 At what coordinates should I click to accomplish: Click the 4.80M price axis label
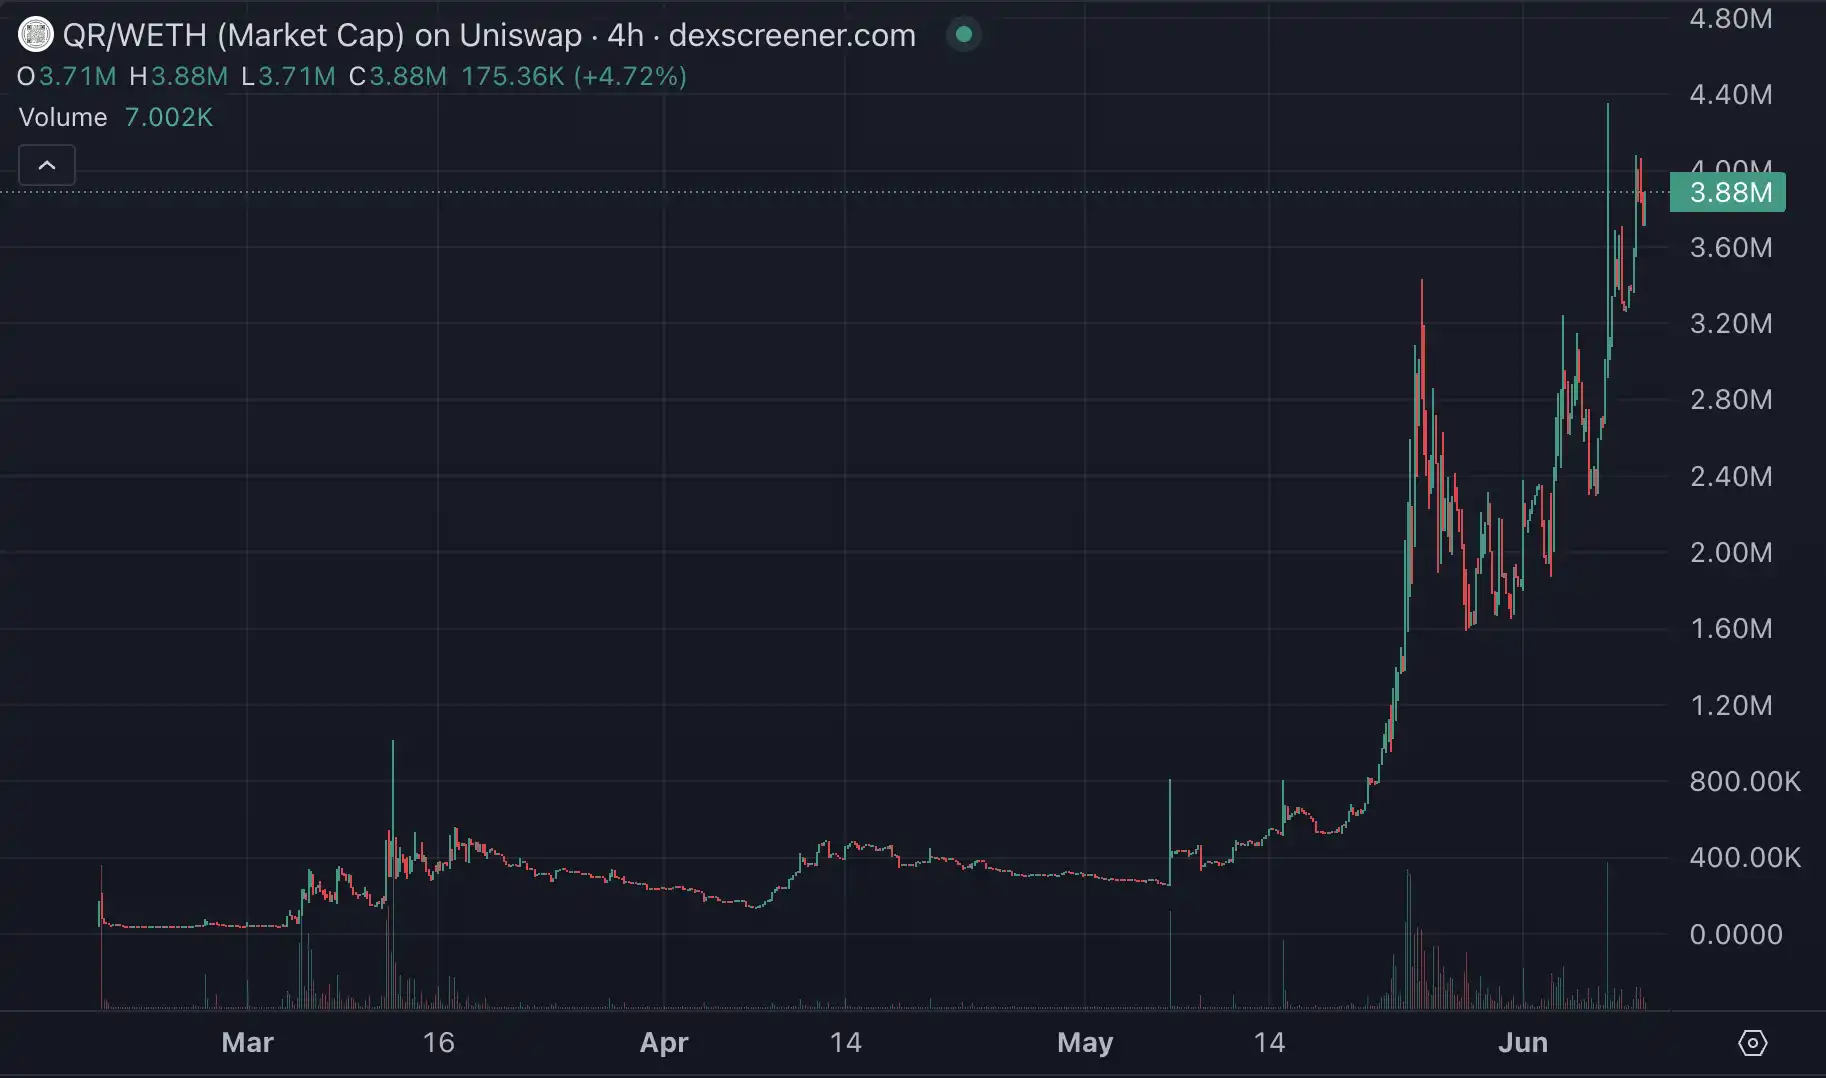click(1730, 19)
